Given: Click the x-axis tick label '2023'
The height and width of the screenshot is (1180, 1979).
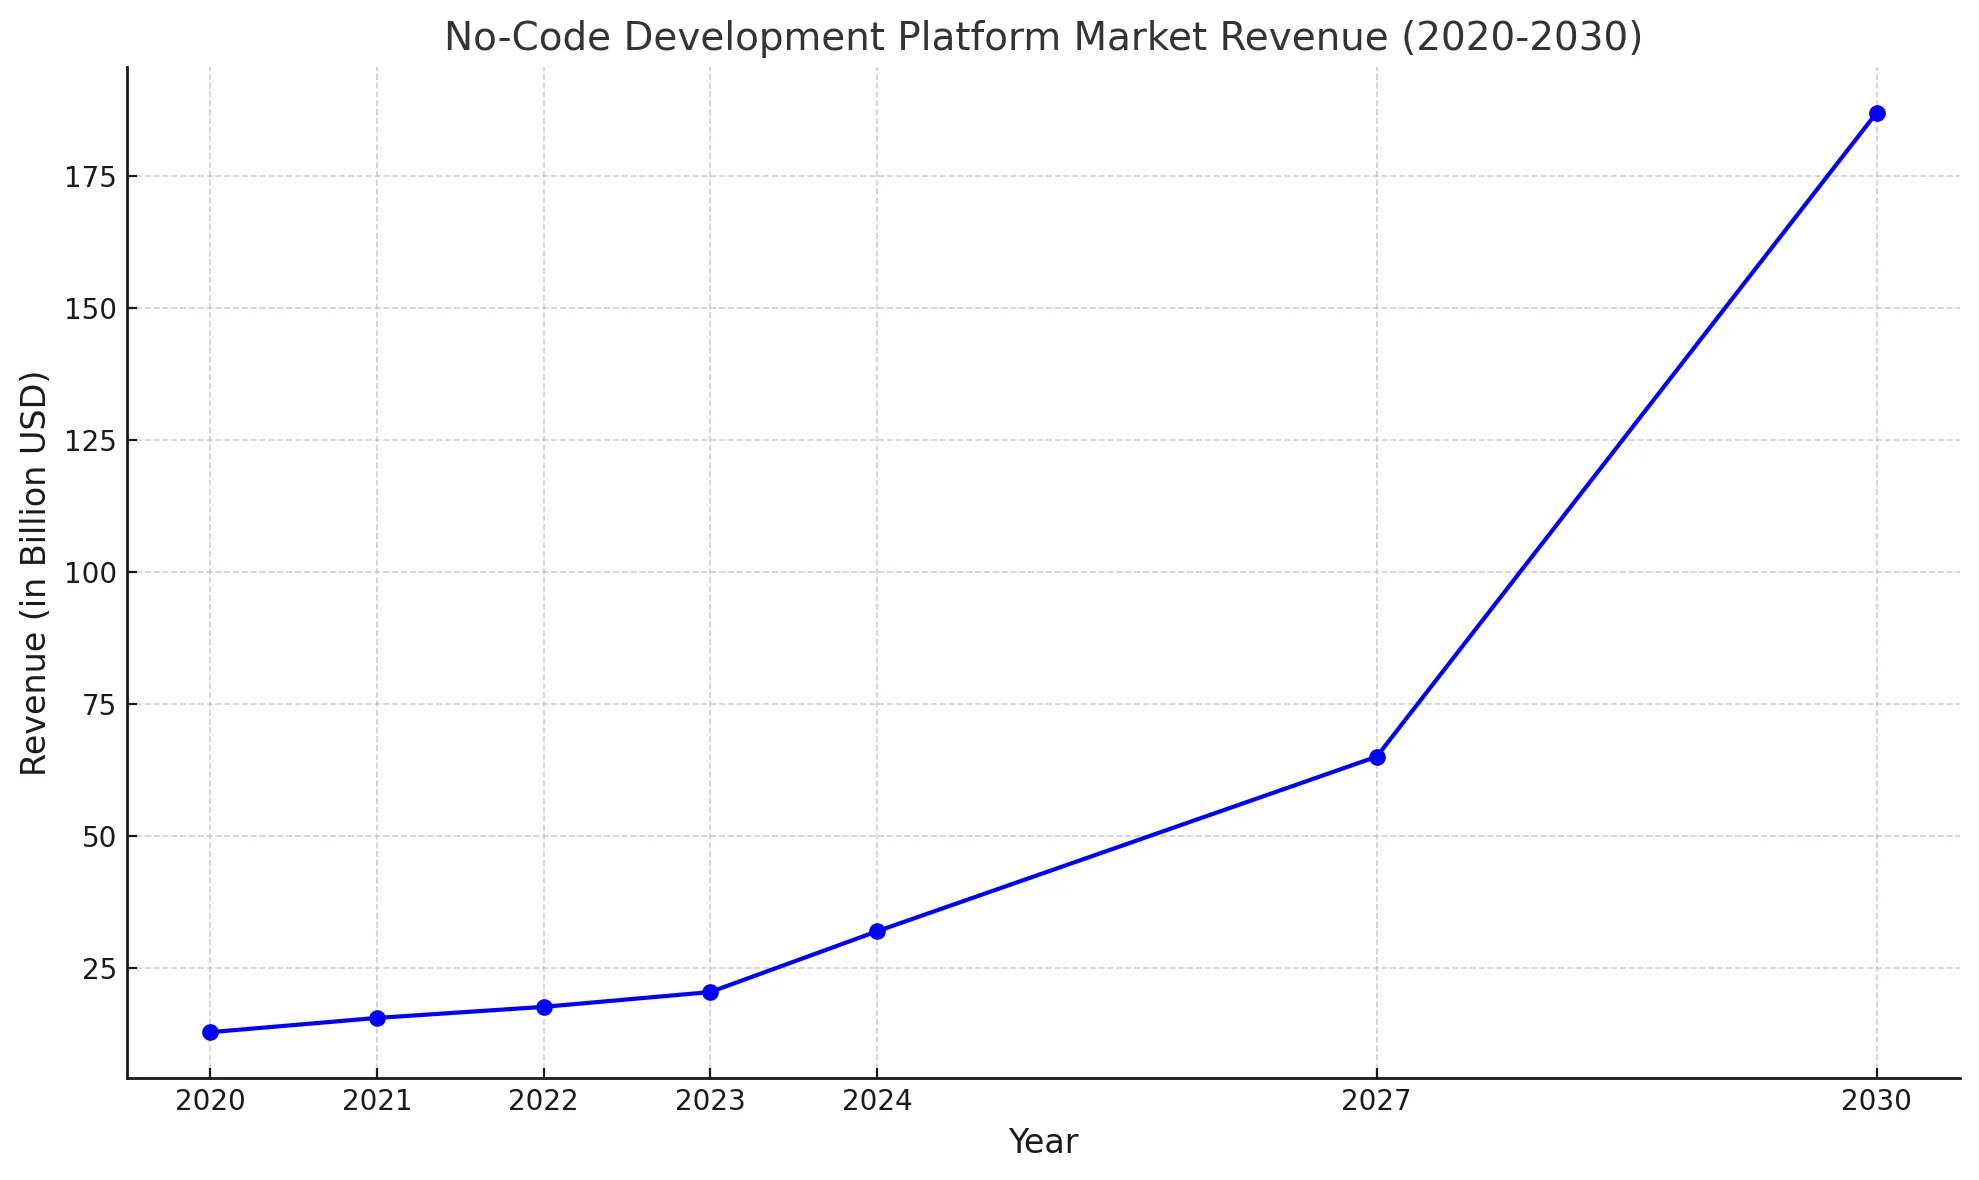Looking at the screenshot, I should (710, 1101).
